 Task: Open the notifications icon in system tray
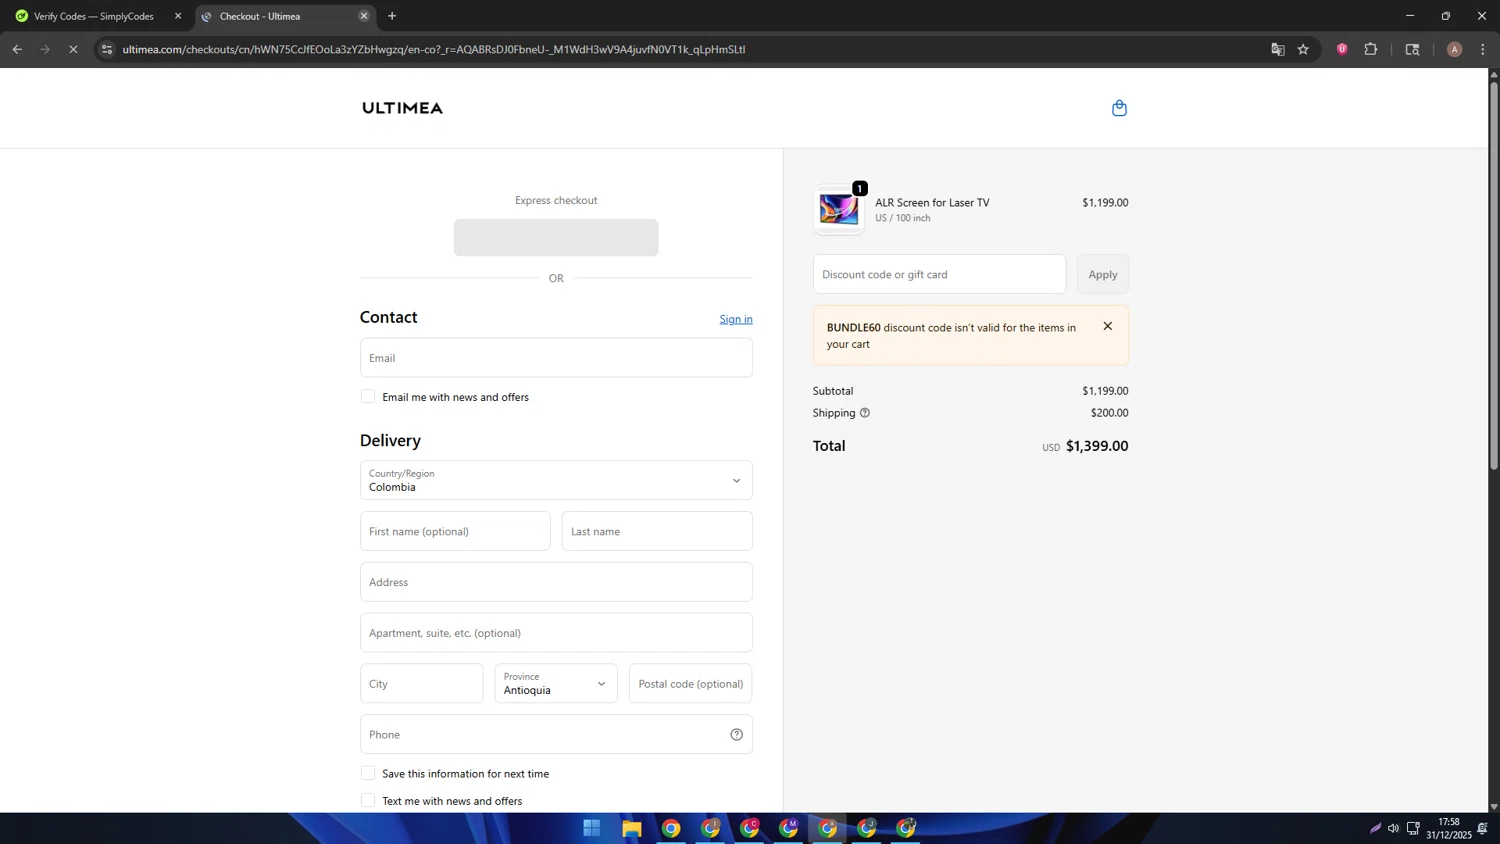1482,828
